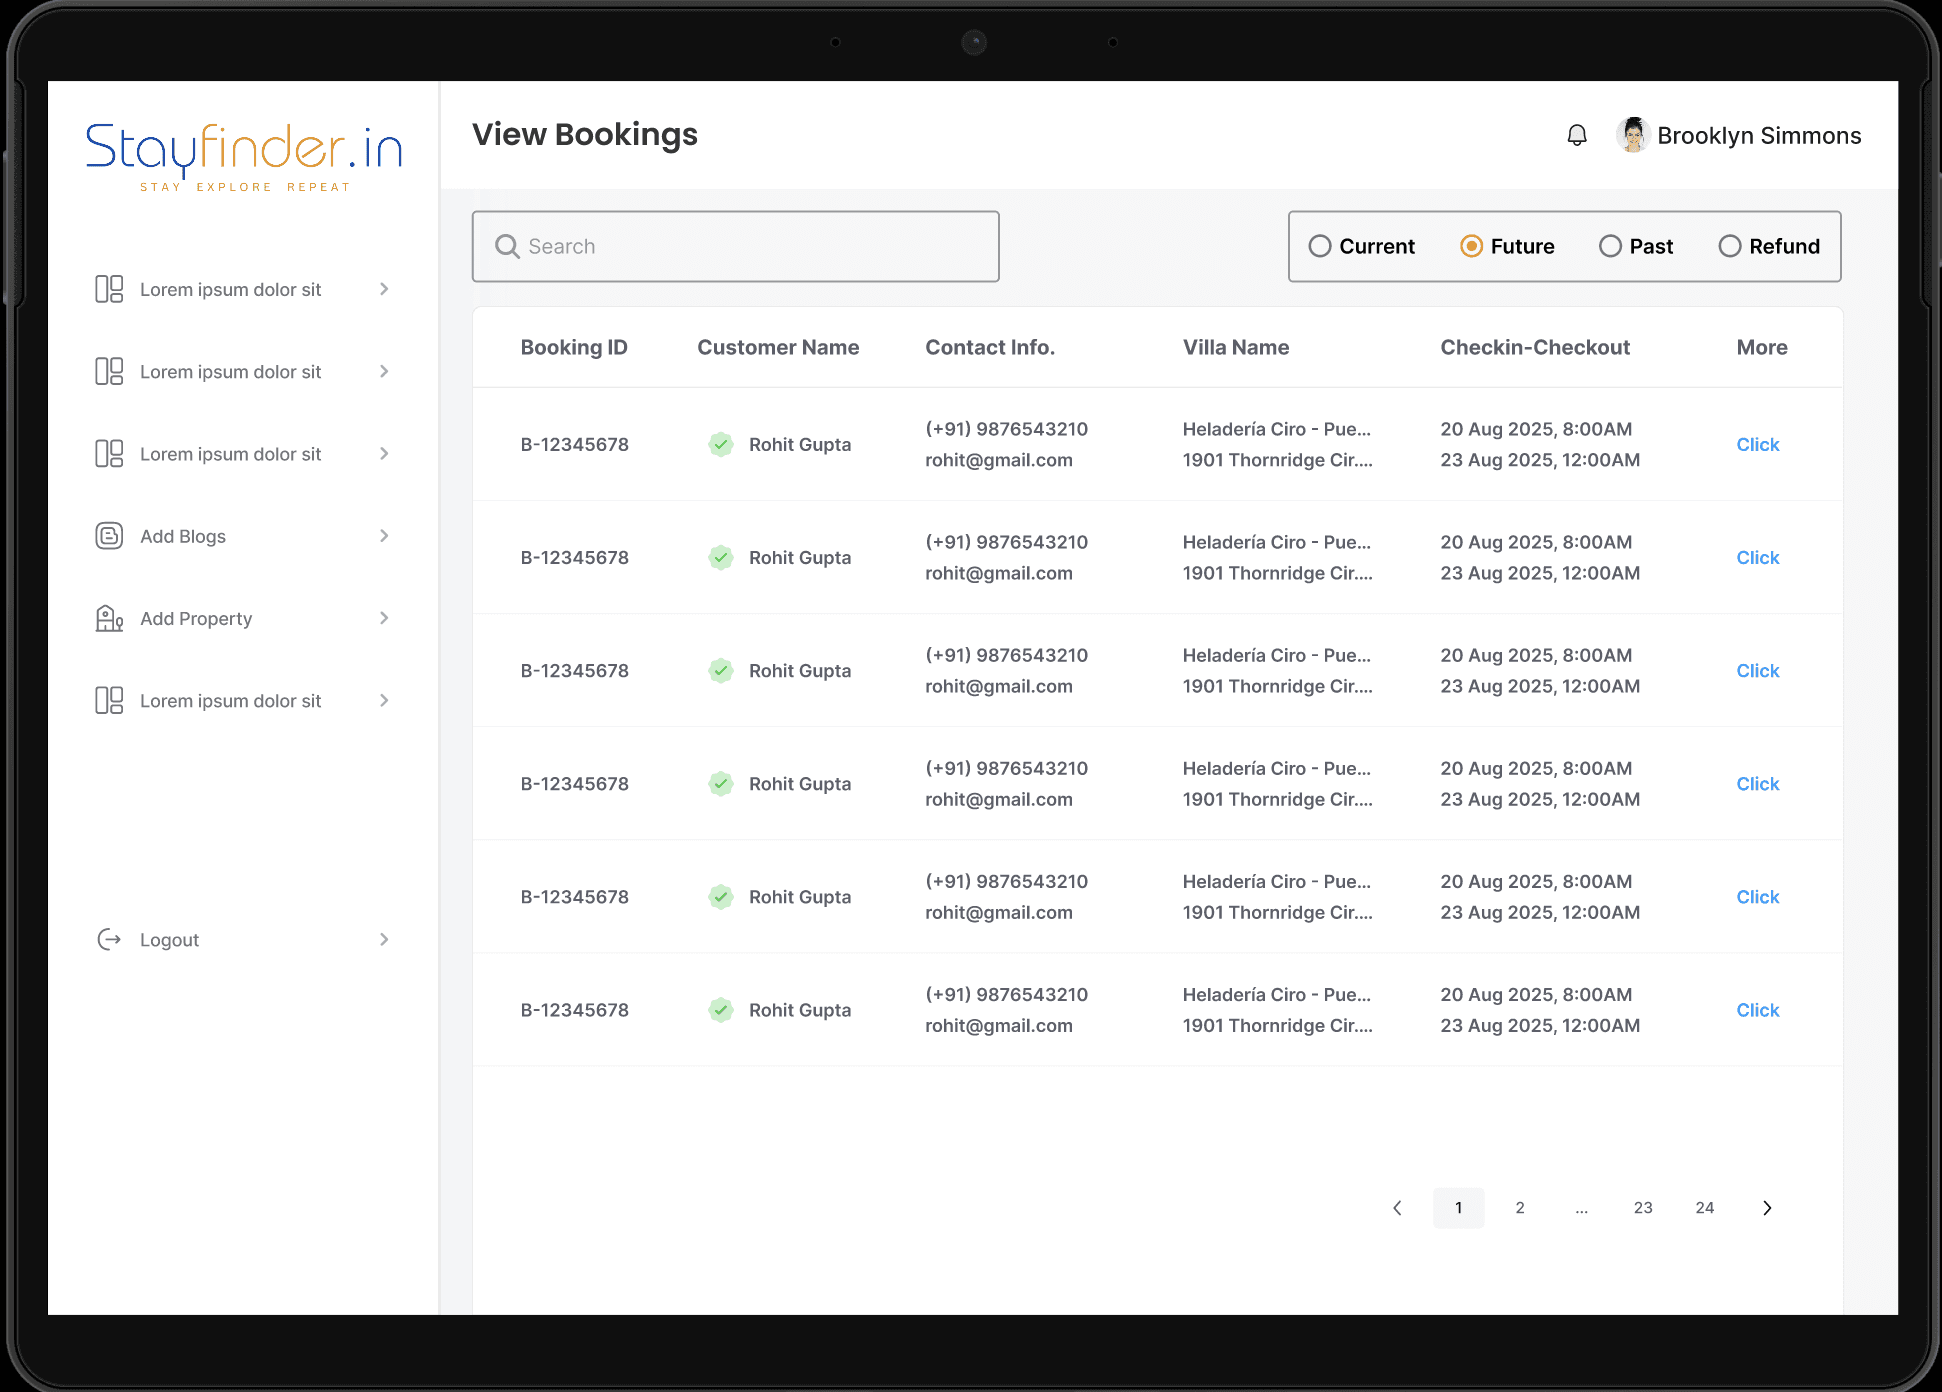This screenshot has height=1392, width=1942.
Task: Open Brooklyn Simmons profile avatar
Action: click(x=1632, y=135)
